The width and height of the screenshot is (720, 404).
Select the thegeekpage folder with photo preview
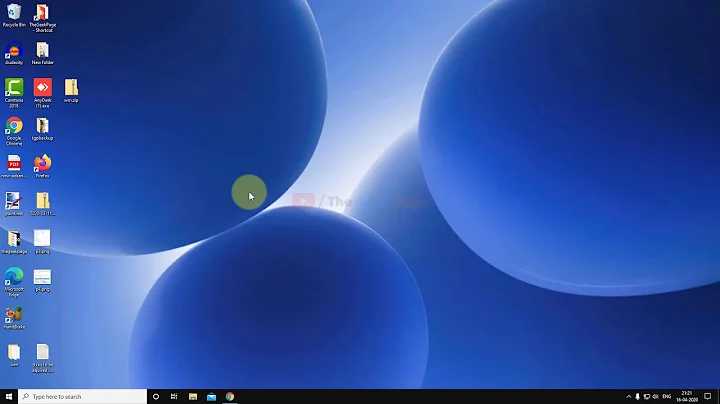[14, 242]
